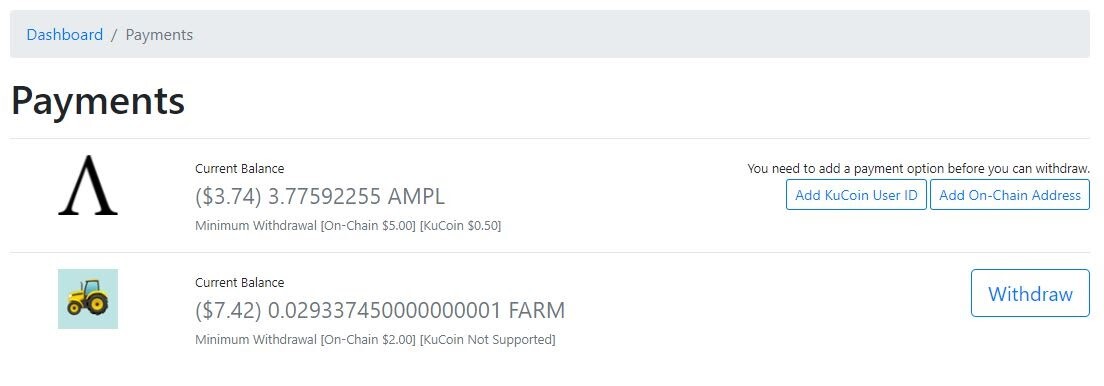Select the Payments breadcrumb item
Screen dimensions: 1104x386
pos(159,35)
